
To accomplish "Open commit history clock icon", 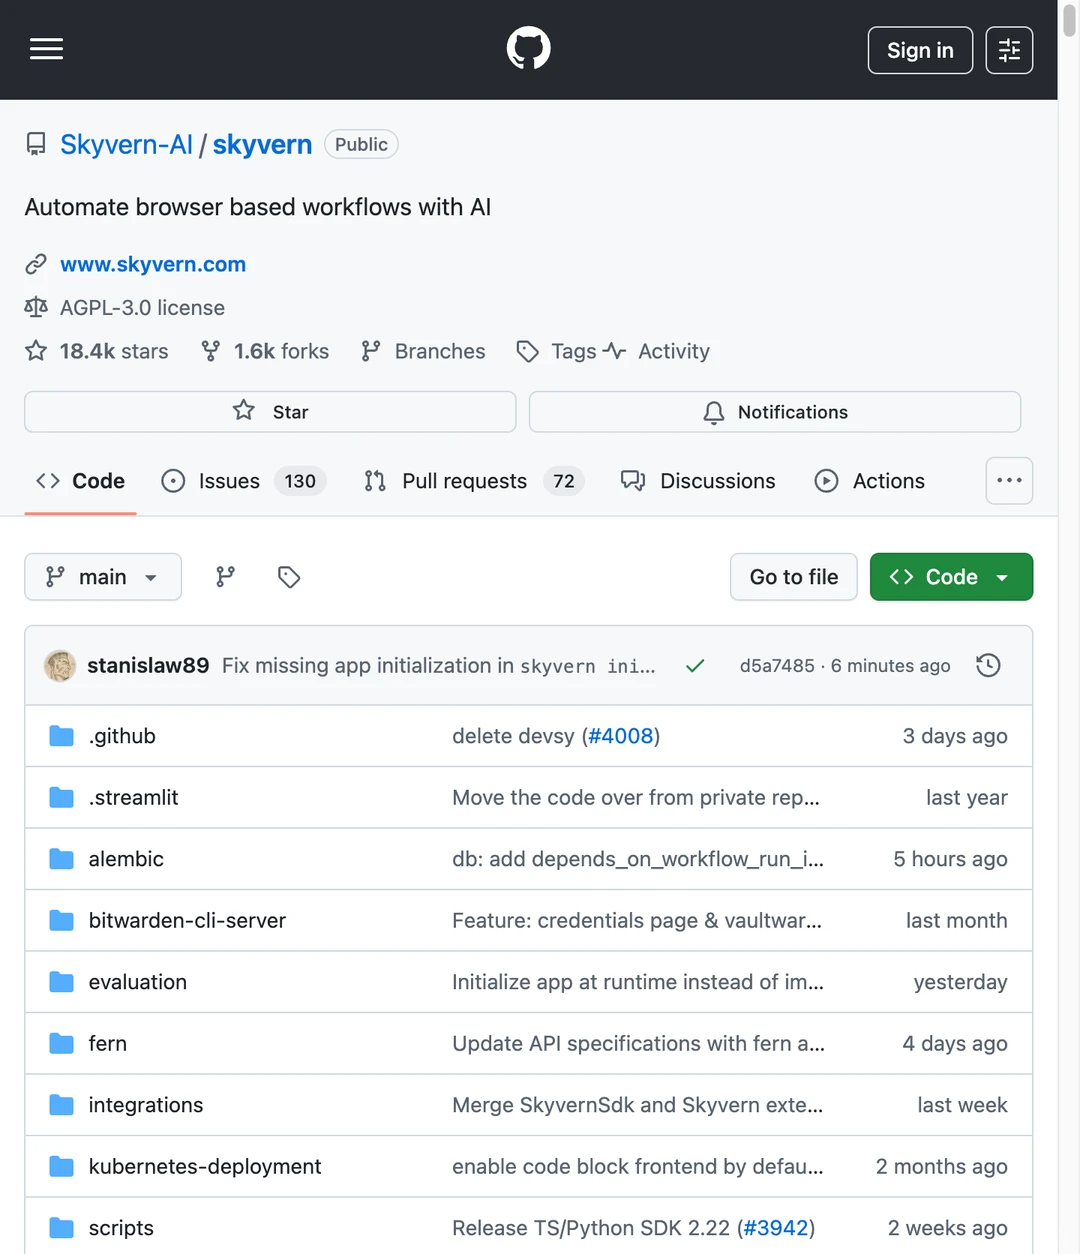I will click(988, 666).
